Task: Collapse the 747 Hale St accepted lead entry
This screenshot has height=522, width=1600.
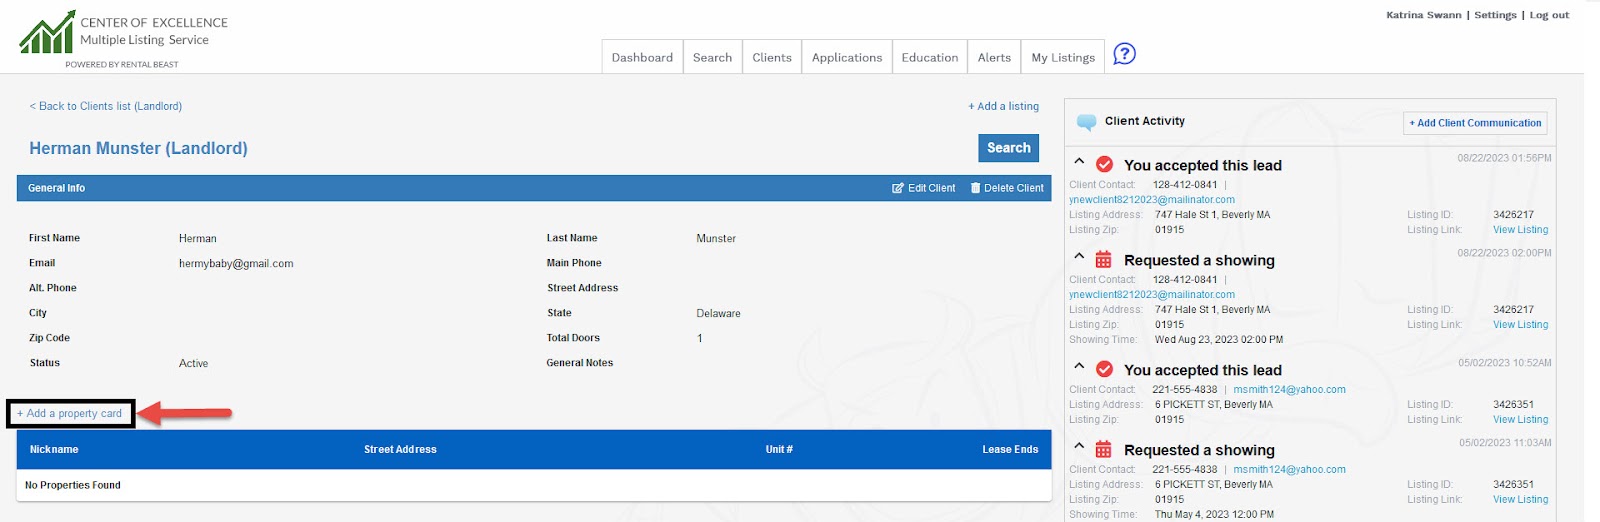Action: click(x=1079, y=160)
